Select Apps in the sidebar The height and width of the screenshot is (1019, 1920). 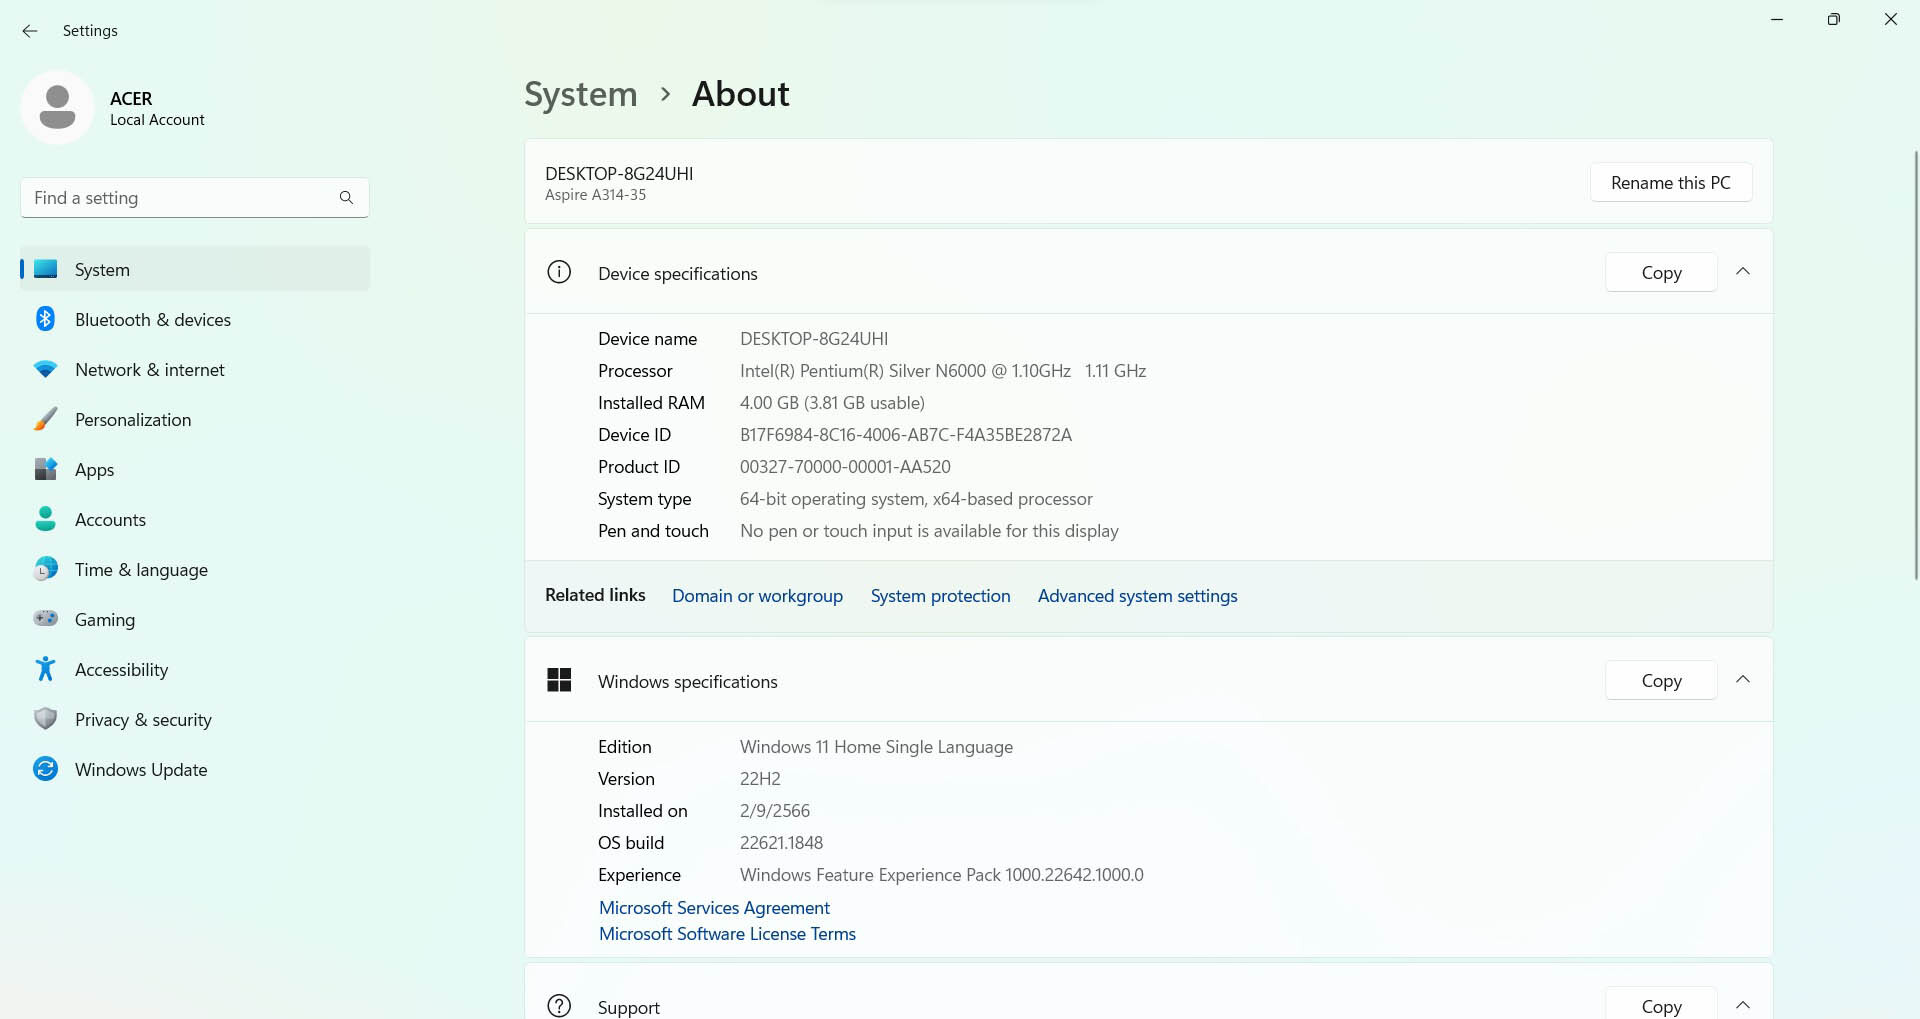coord(195,469)
